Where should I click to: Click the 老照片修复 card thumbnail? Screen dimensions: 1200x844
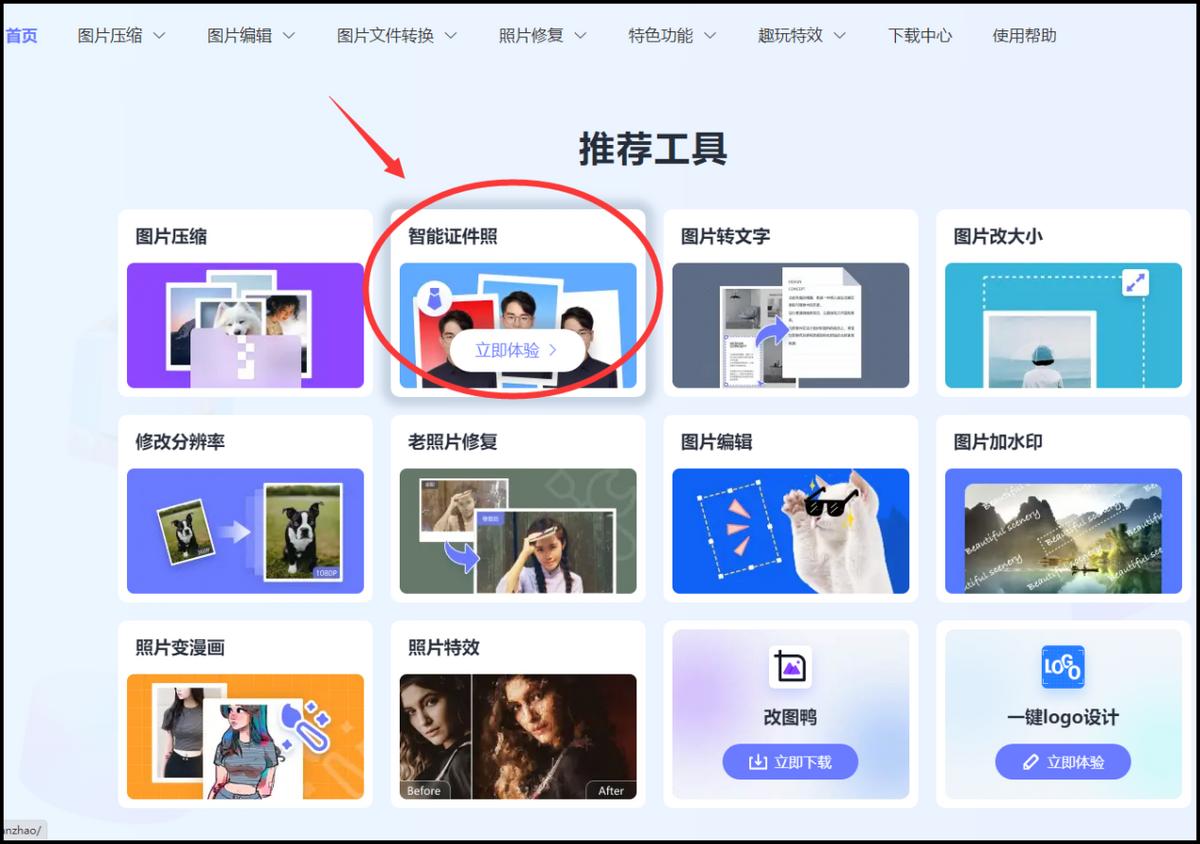point(517,529)
